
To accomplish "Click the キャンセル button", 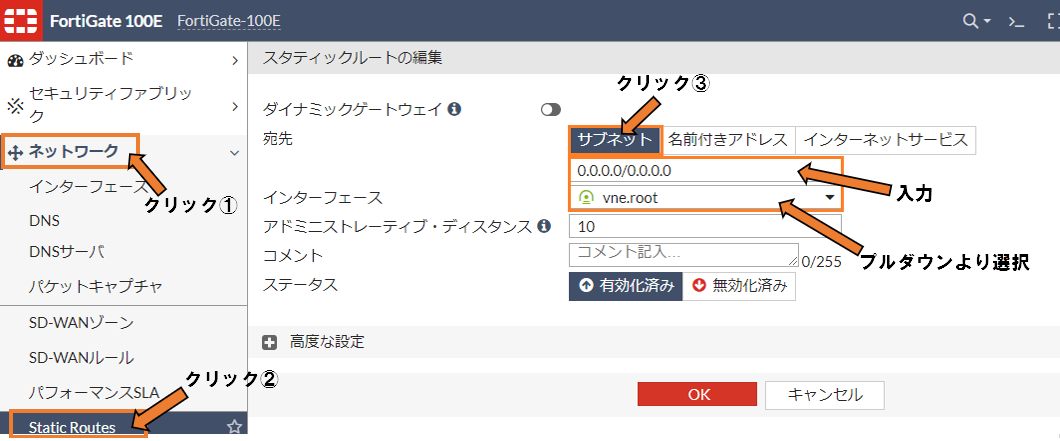I will pos(825,394).
